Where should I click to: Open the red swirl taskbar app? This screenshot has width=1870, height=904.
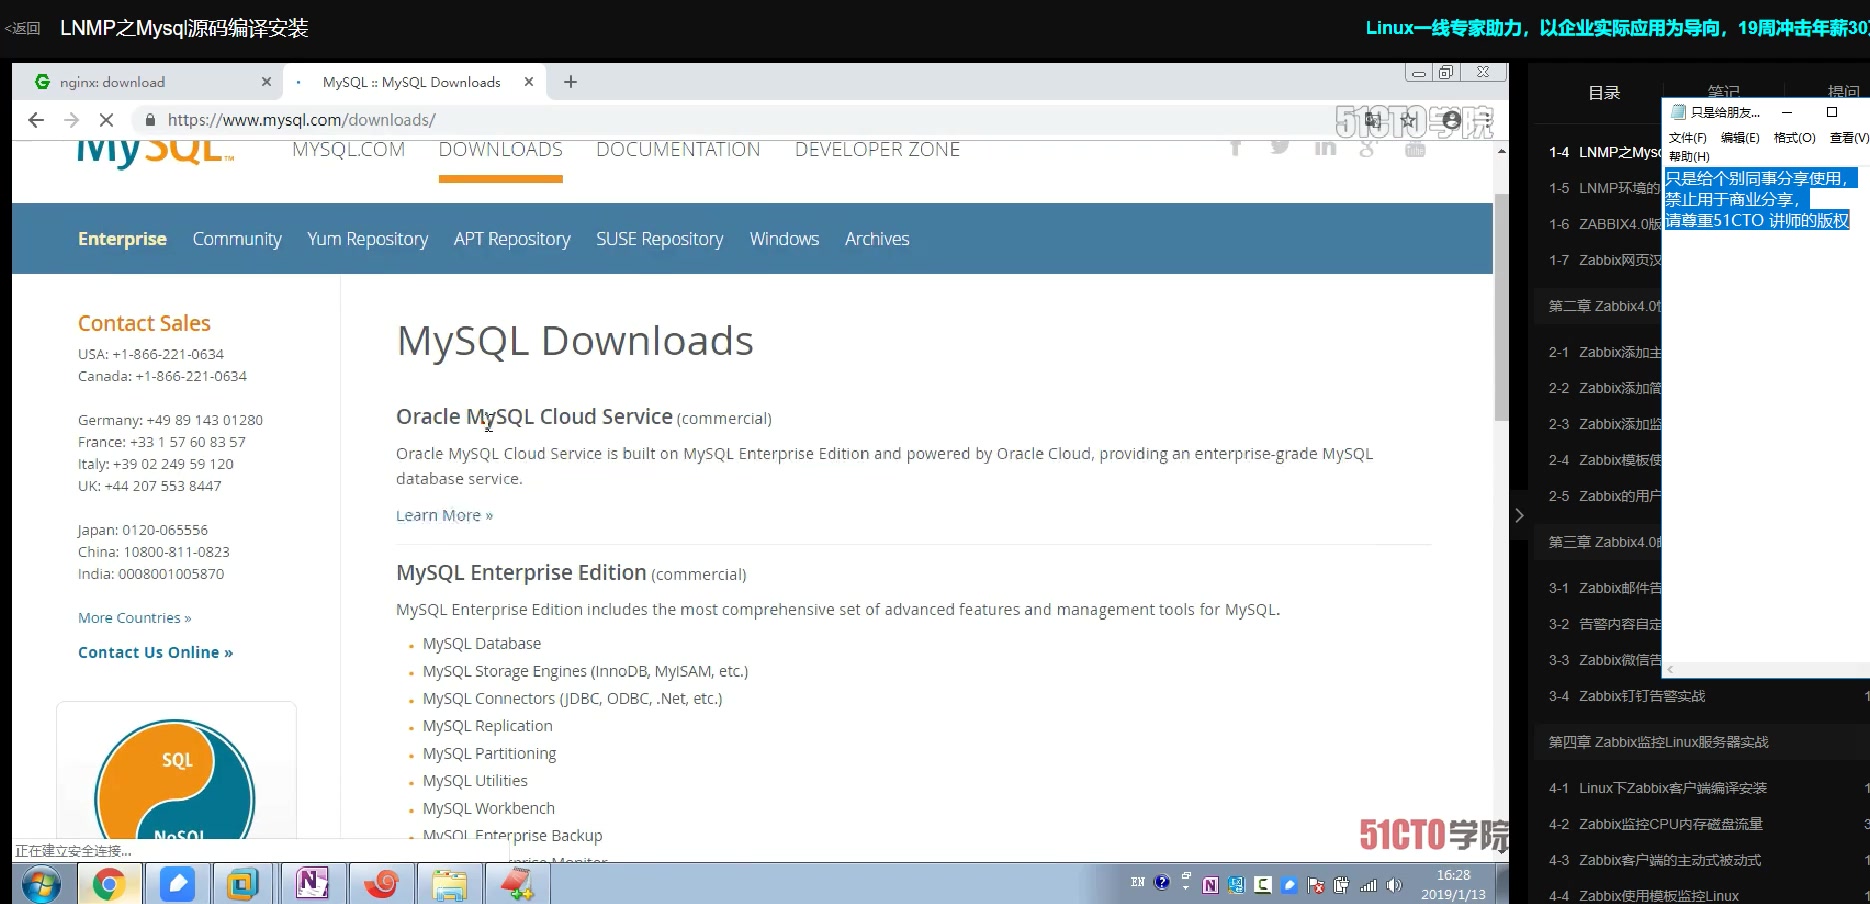point(380,884)
